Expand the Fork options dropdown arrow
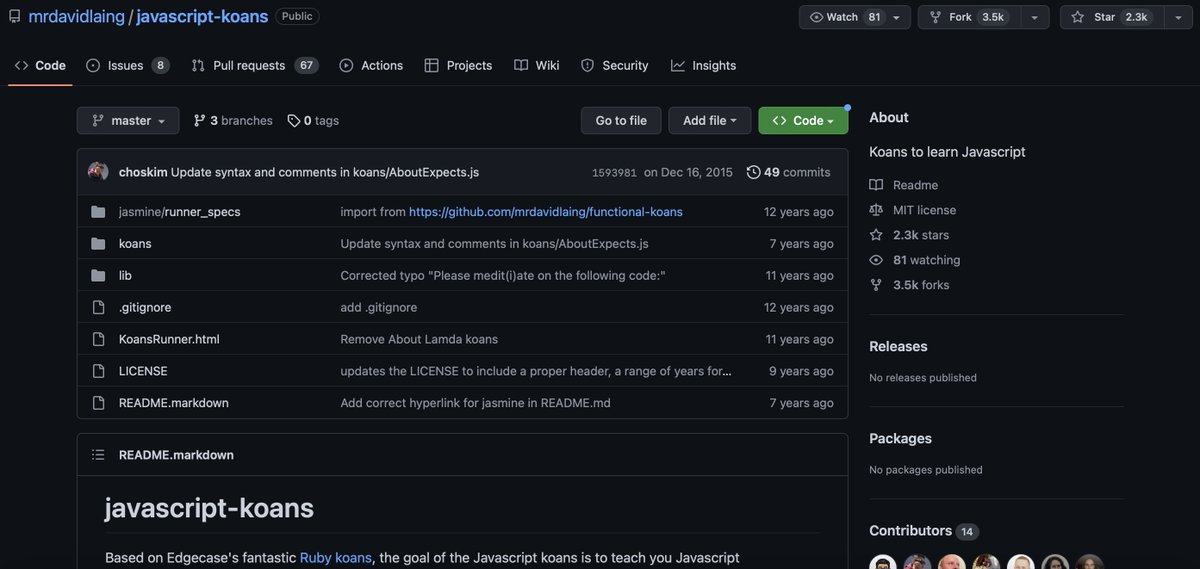The height and width of the screenshot is (569, 1200). (x=1033, y=17)
